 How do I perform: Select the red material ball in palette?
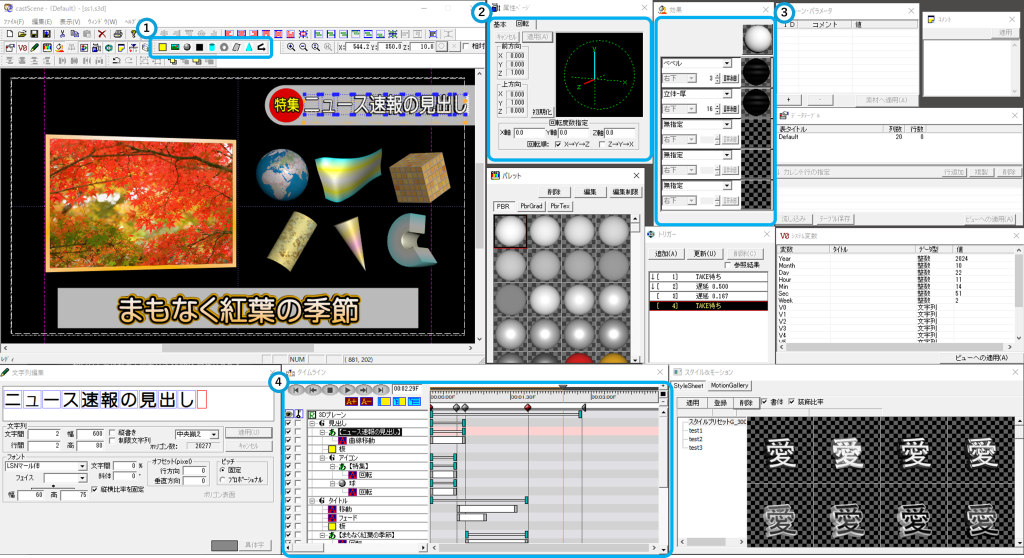point(579,358)
